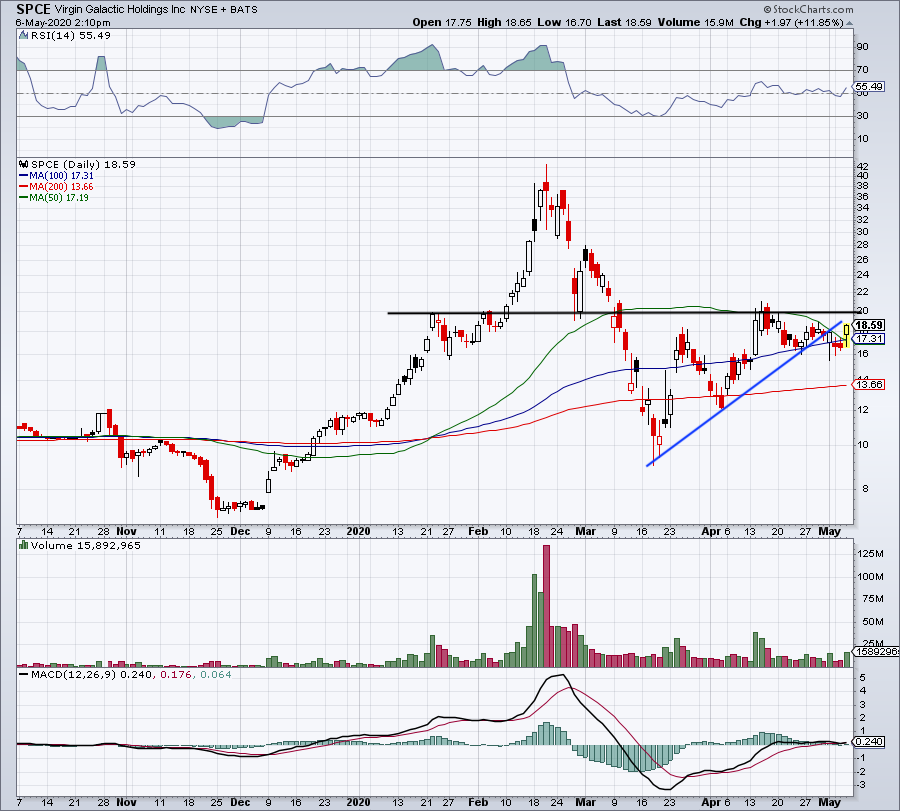Click the Last 18.59 value in header
Image resolution: width=900 pixels, height=811 pixels.
click(624, 22)
